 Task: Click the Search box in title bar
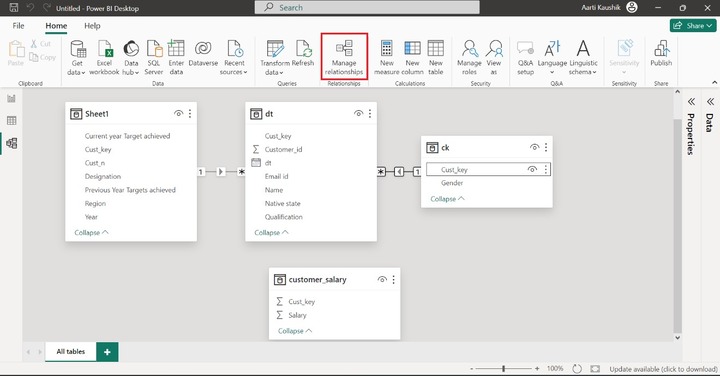click(x=367, y=7)
